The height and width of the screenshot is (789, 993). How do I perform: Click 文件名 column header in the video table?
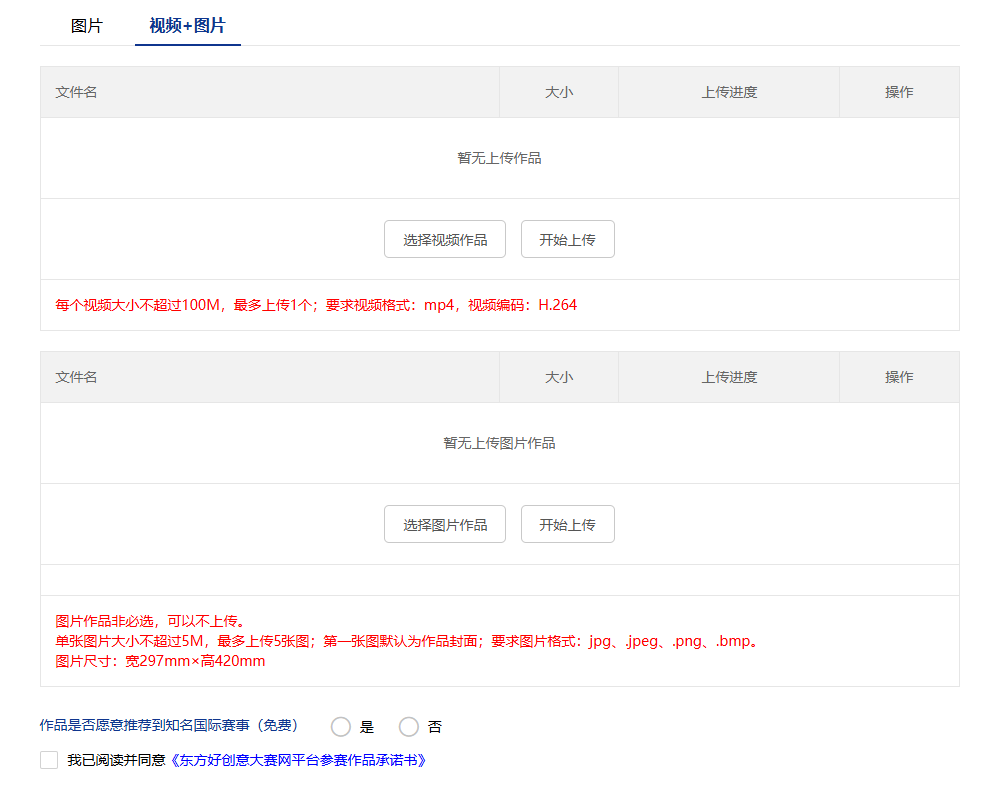(x=77, y=92)
